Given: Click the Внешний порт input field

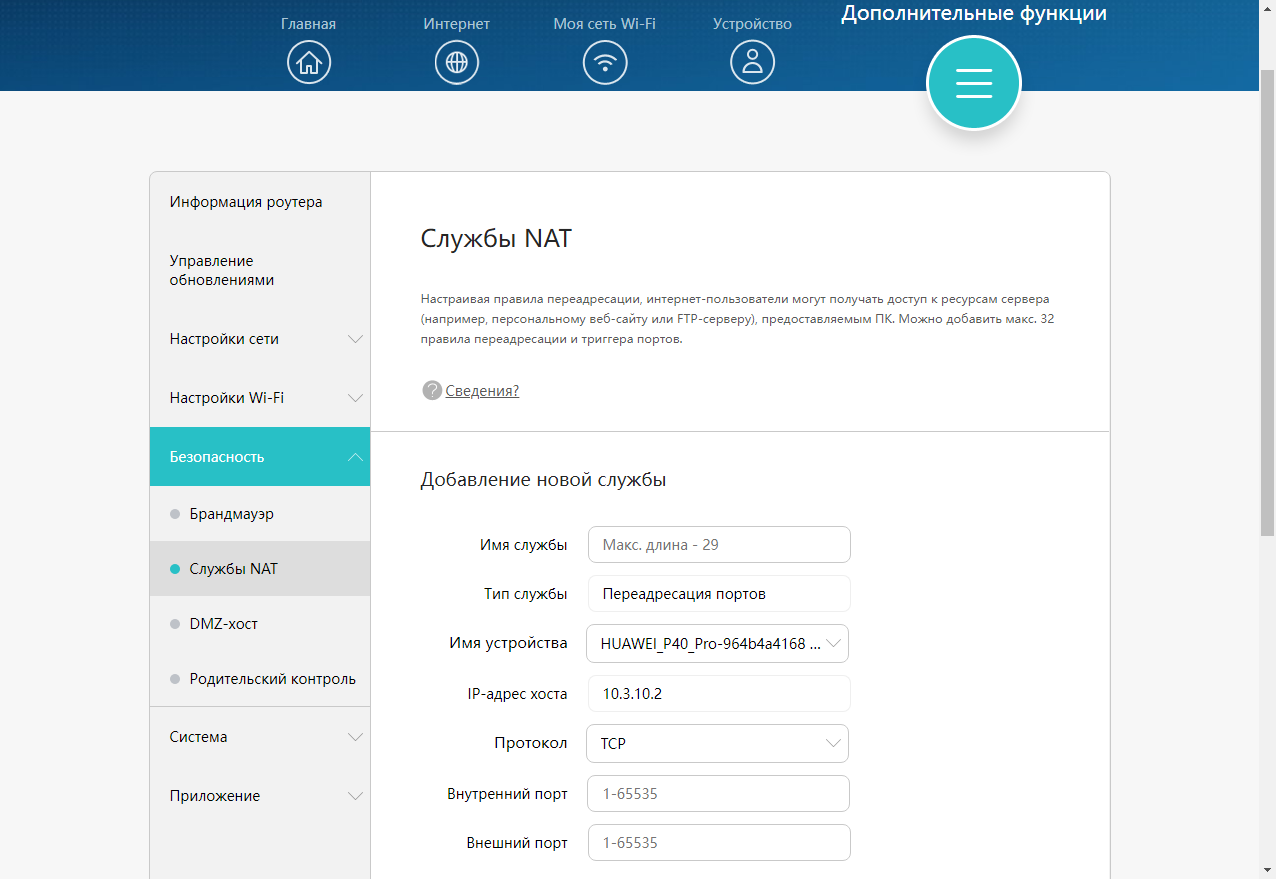Looking at the screenshot, I should 719,842.
